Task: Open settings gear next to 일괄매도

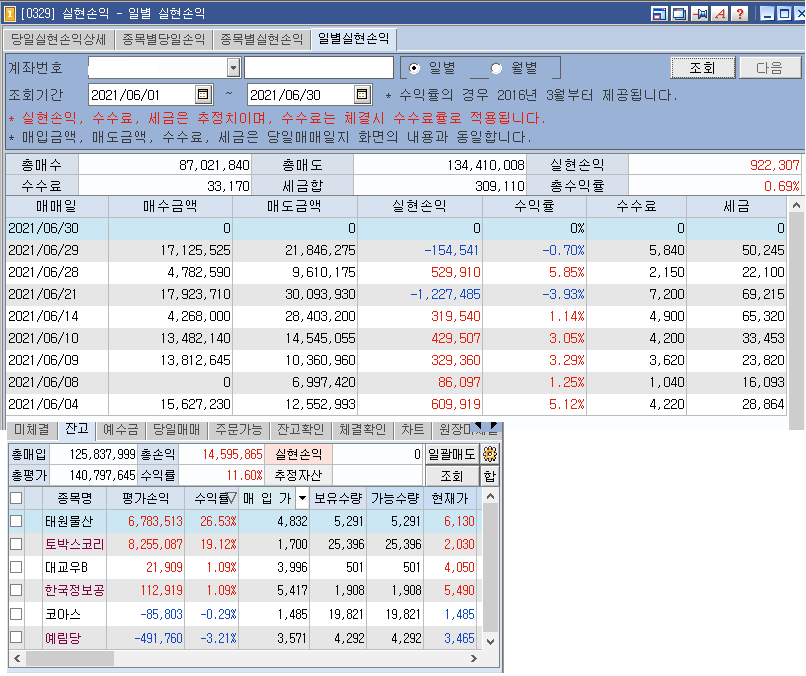Action: 489,454
